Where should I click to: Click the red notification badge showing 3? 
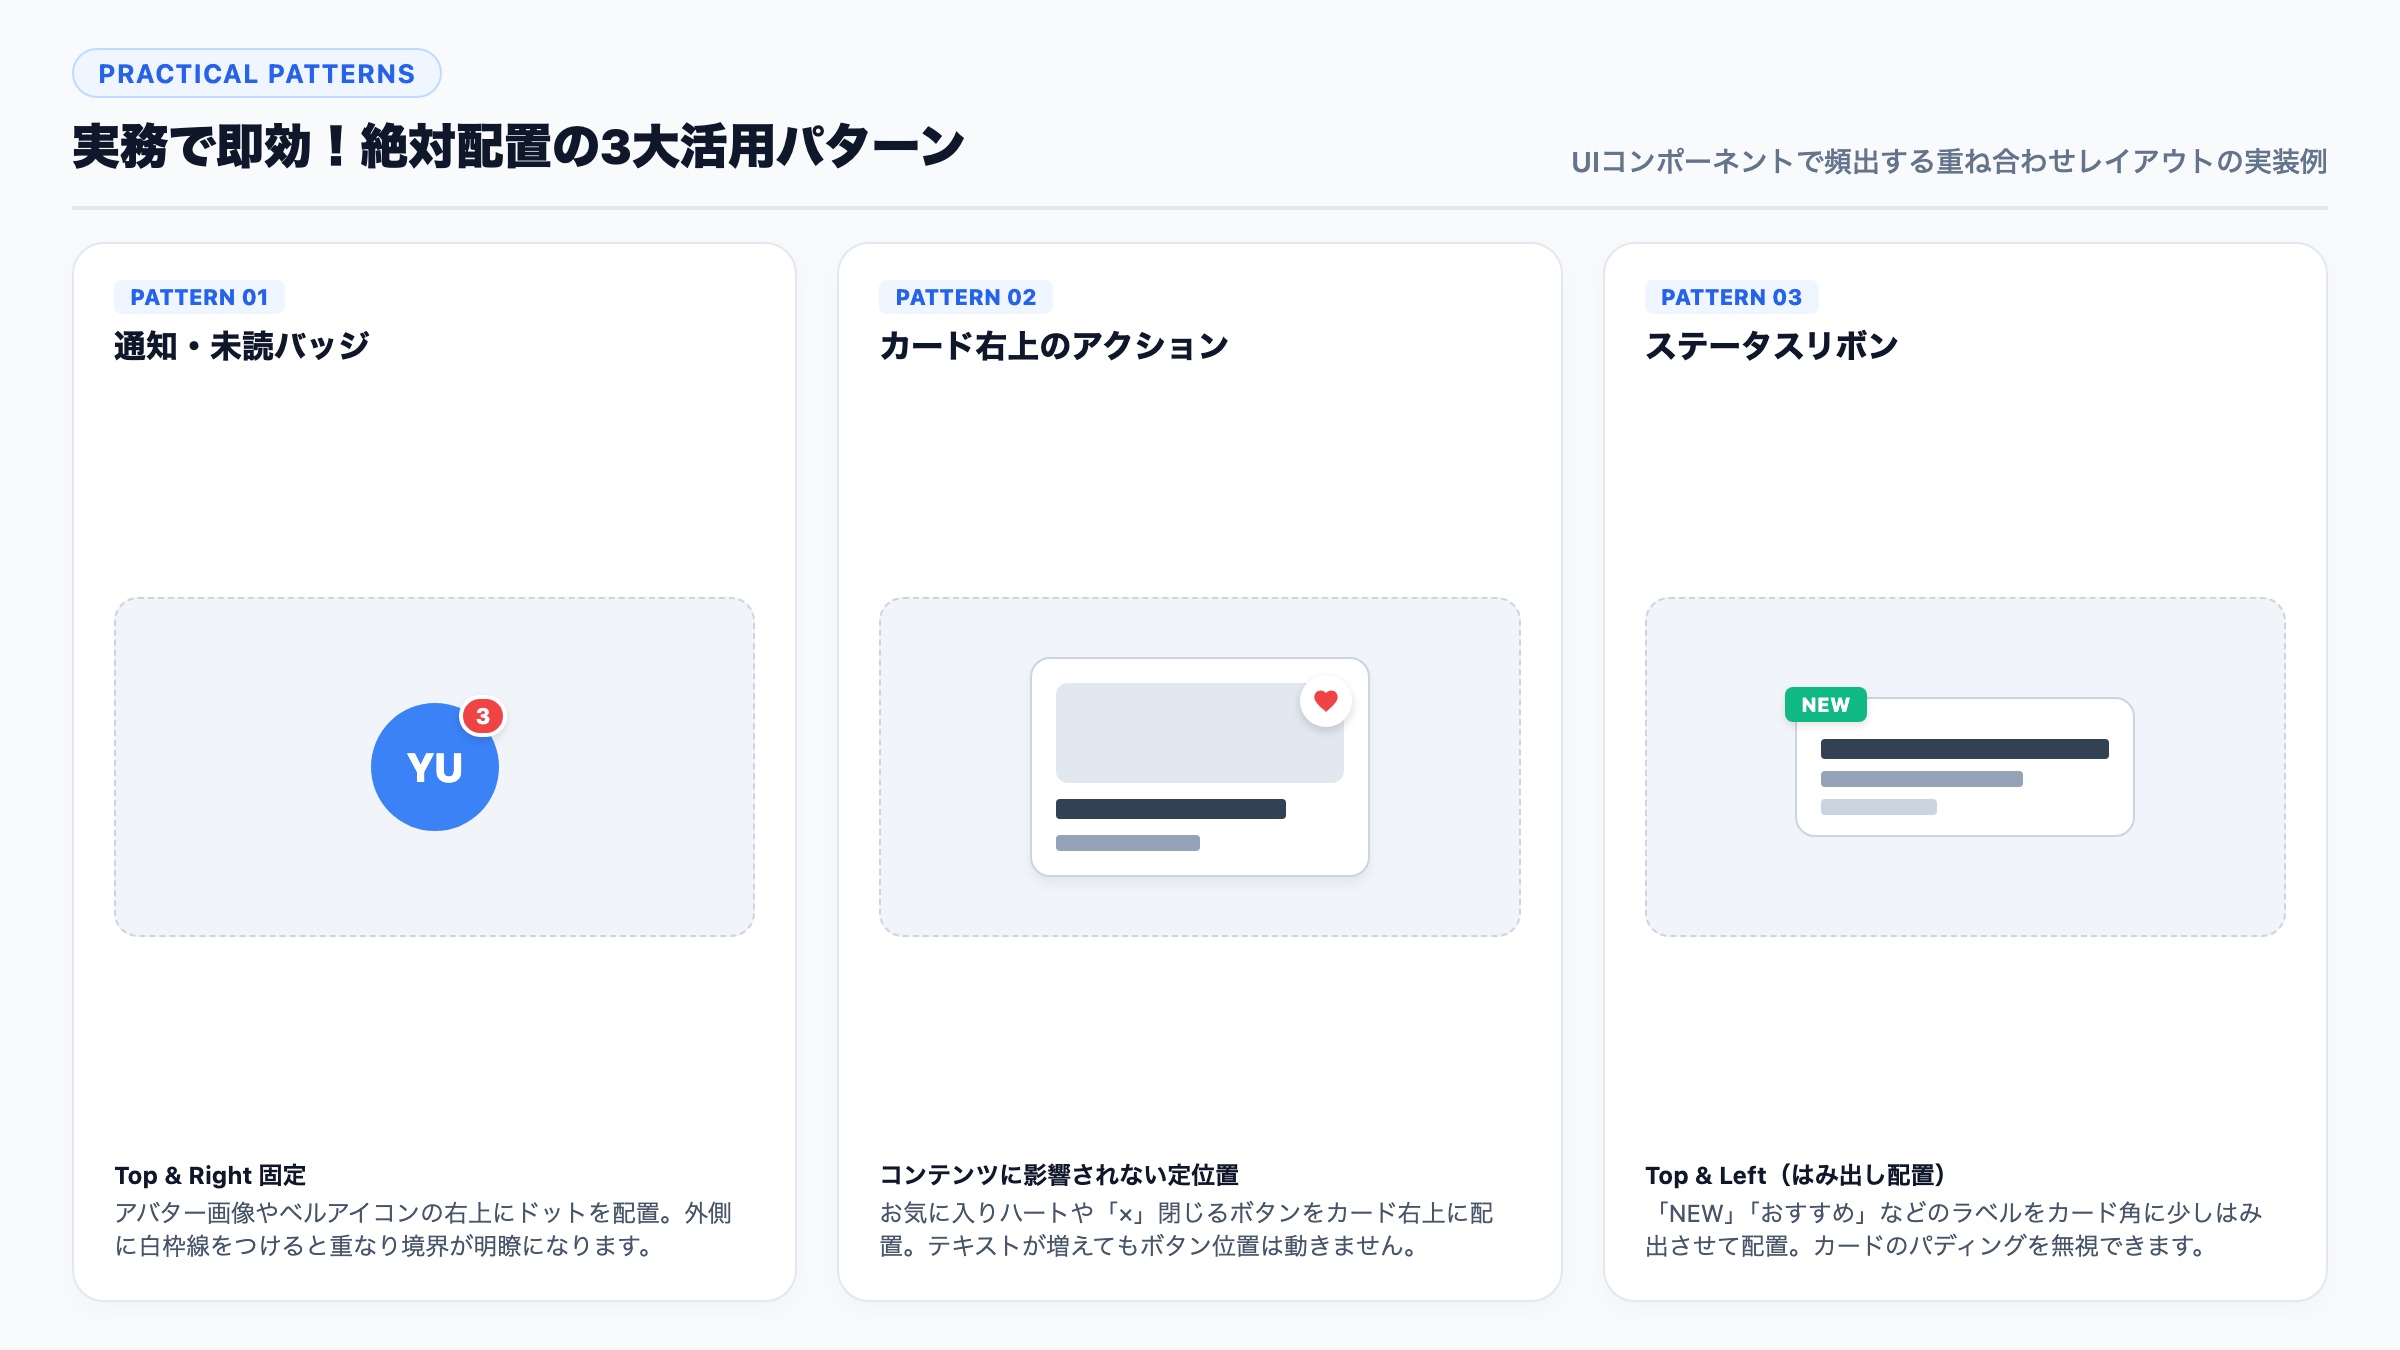[483, 716]
